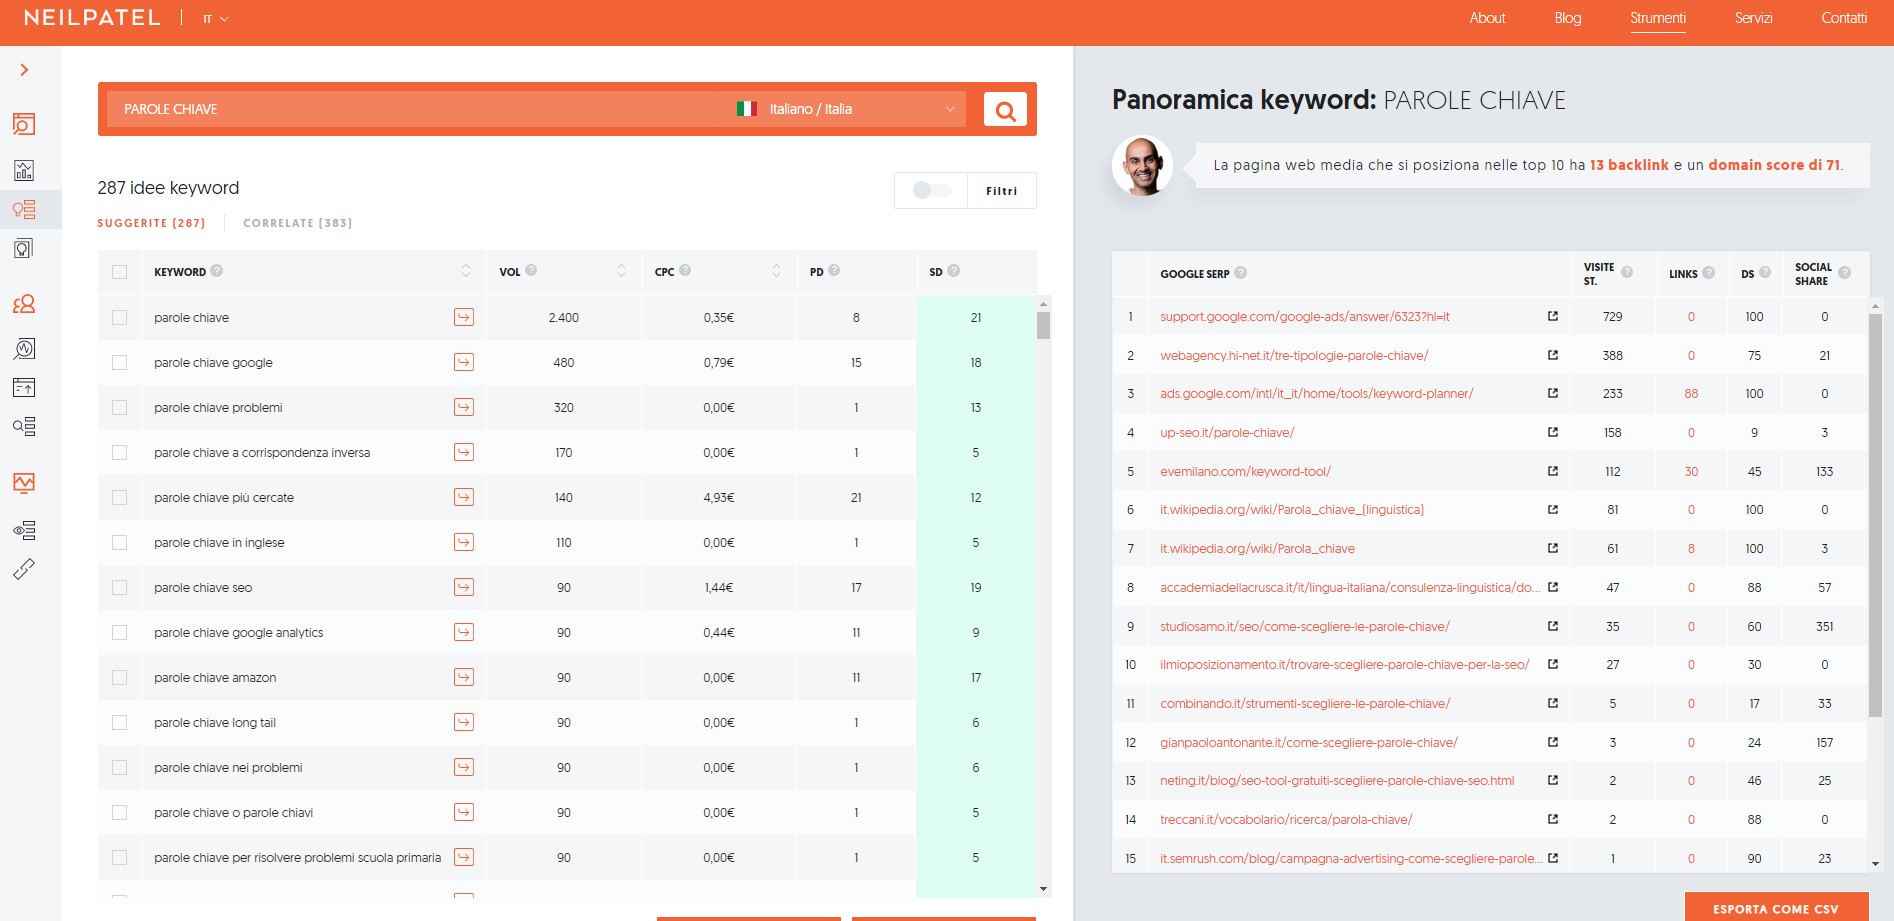Click the '13 backlink' highlighted text
This screenshot has height=921, width=1894.
click(1629, 165)
